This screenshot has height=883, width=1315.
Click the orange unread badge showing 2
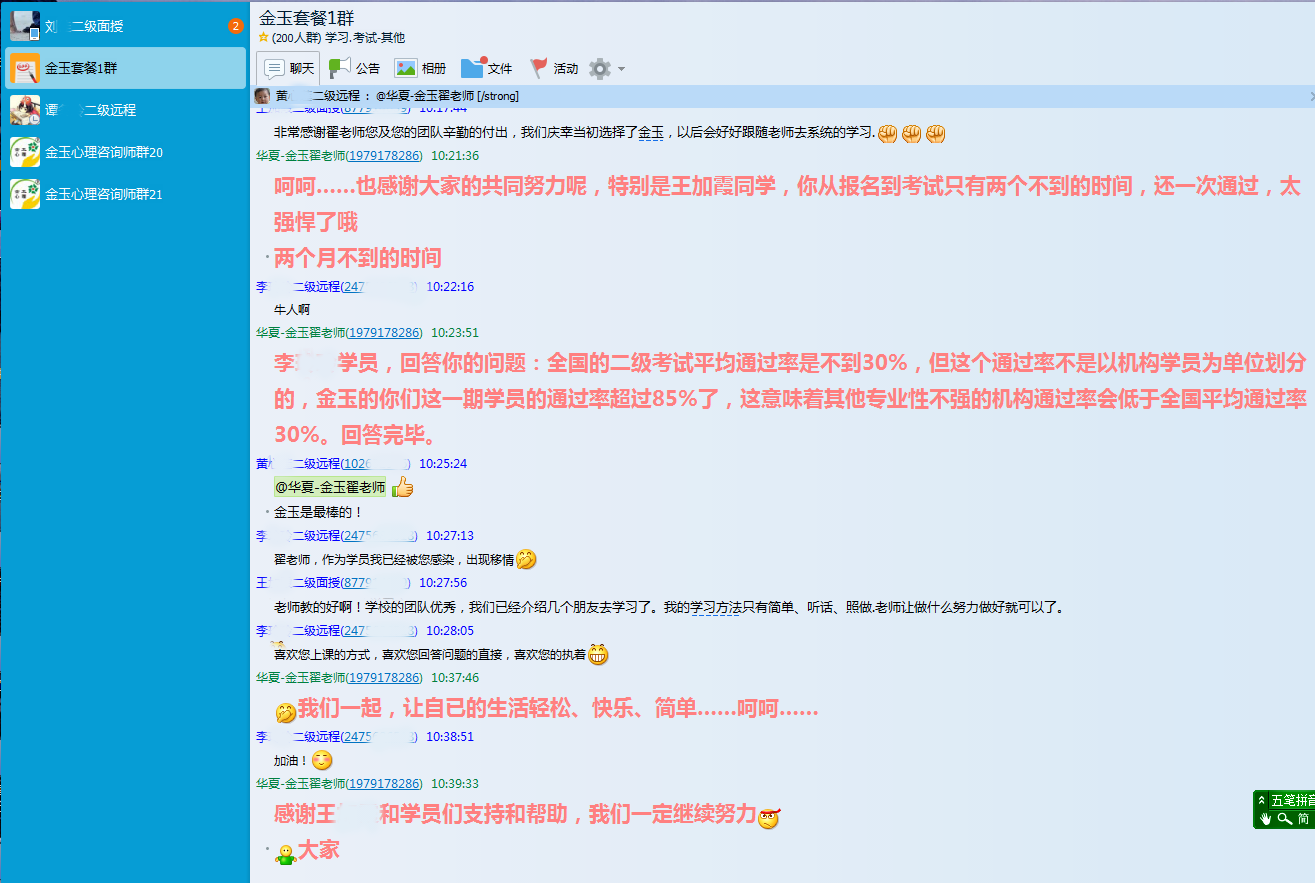coord(235,26)
